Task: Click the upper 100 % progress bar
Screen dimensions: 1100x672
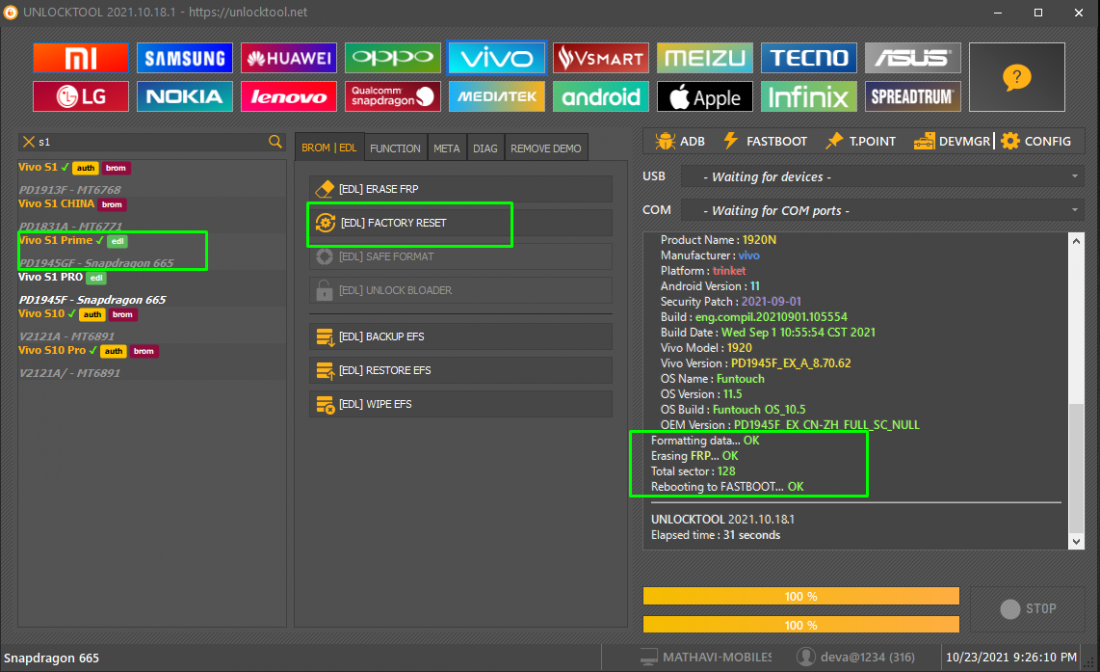Action: [801, 596]
